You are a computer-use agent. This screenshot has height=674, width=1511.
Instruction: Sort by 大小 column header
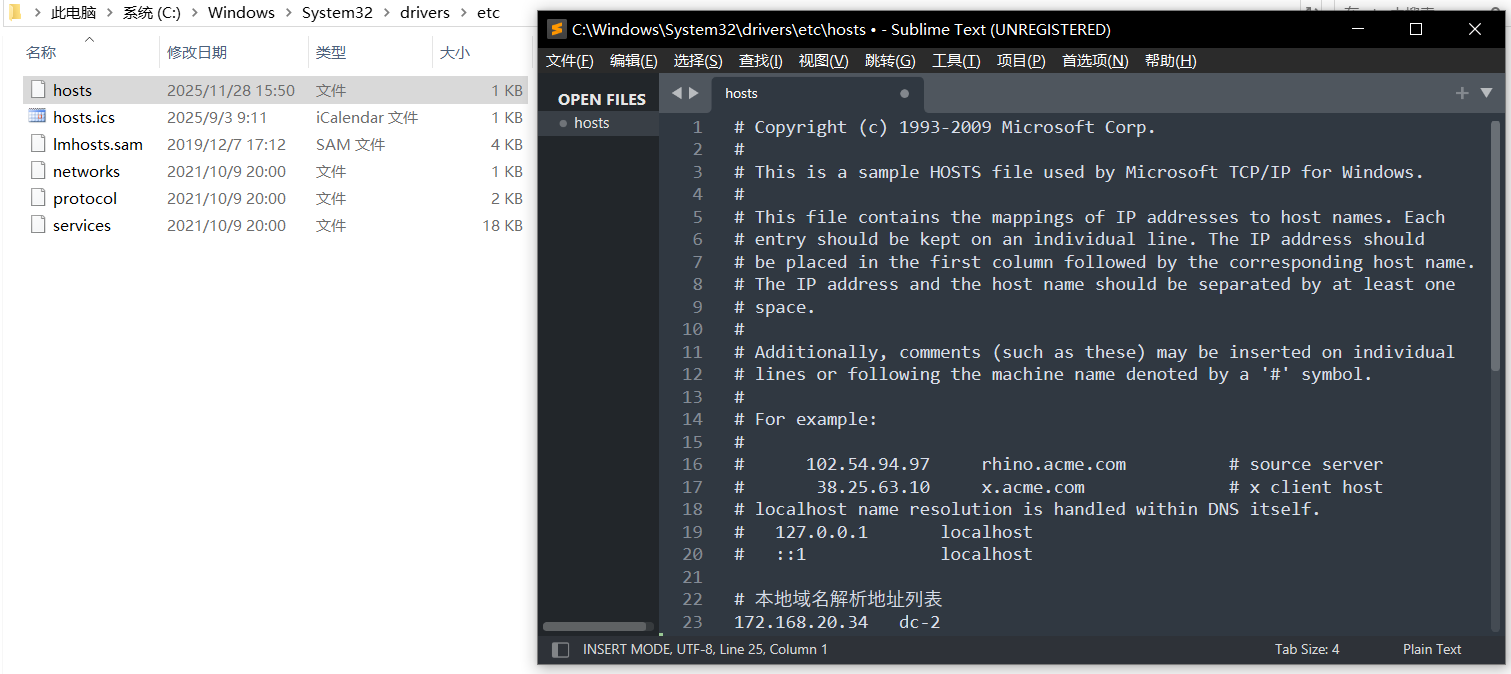(455, 52)
